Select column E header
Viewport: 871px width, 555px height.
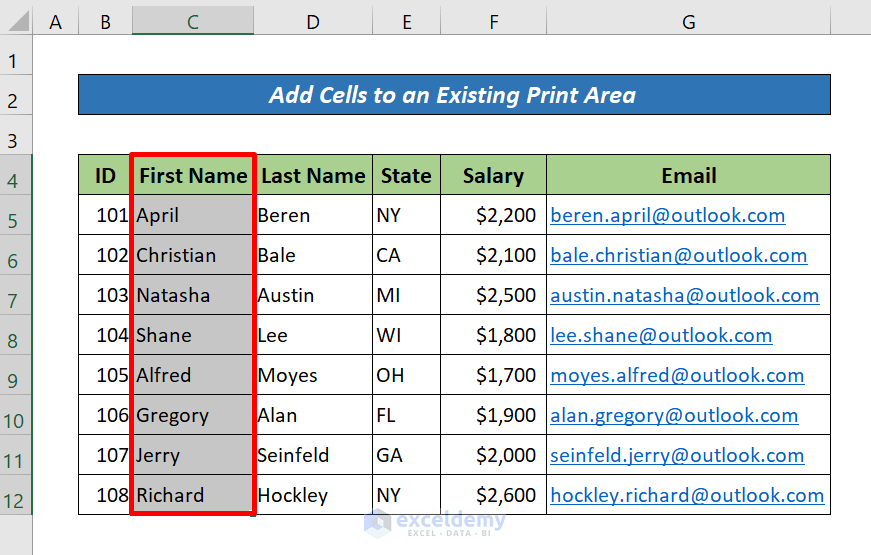tap(406, 21)
